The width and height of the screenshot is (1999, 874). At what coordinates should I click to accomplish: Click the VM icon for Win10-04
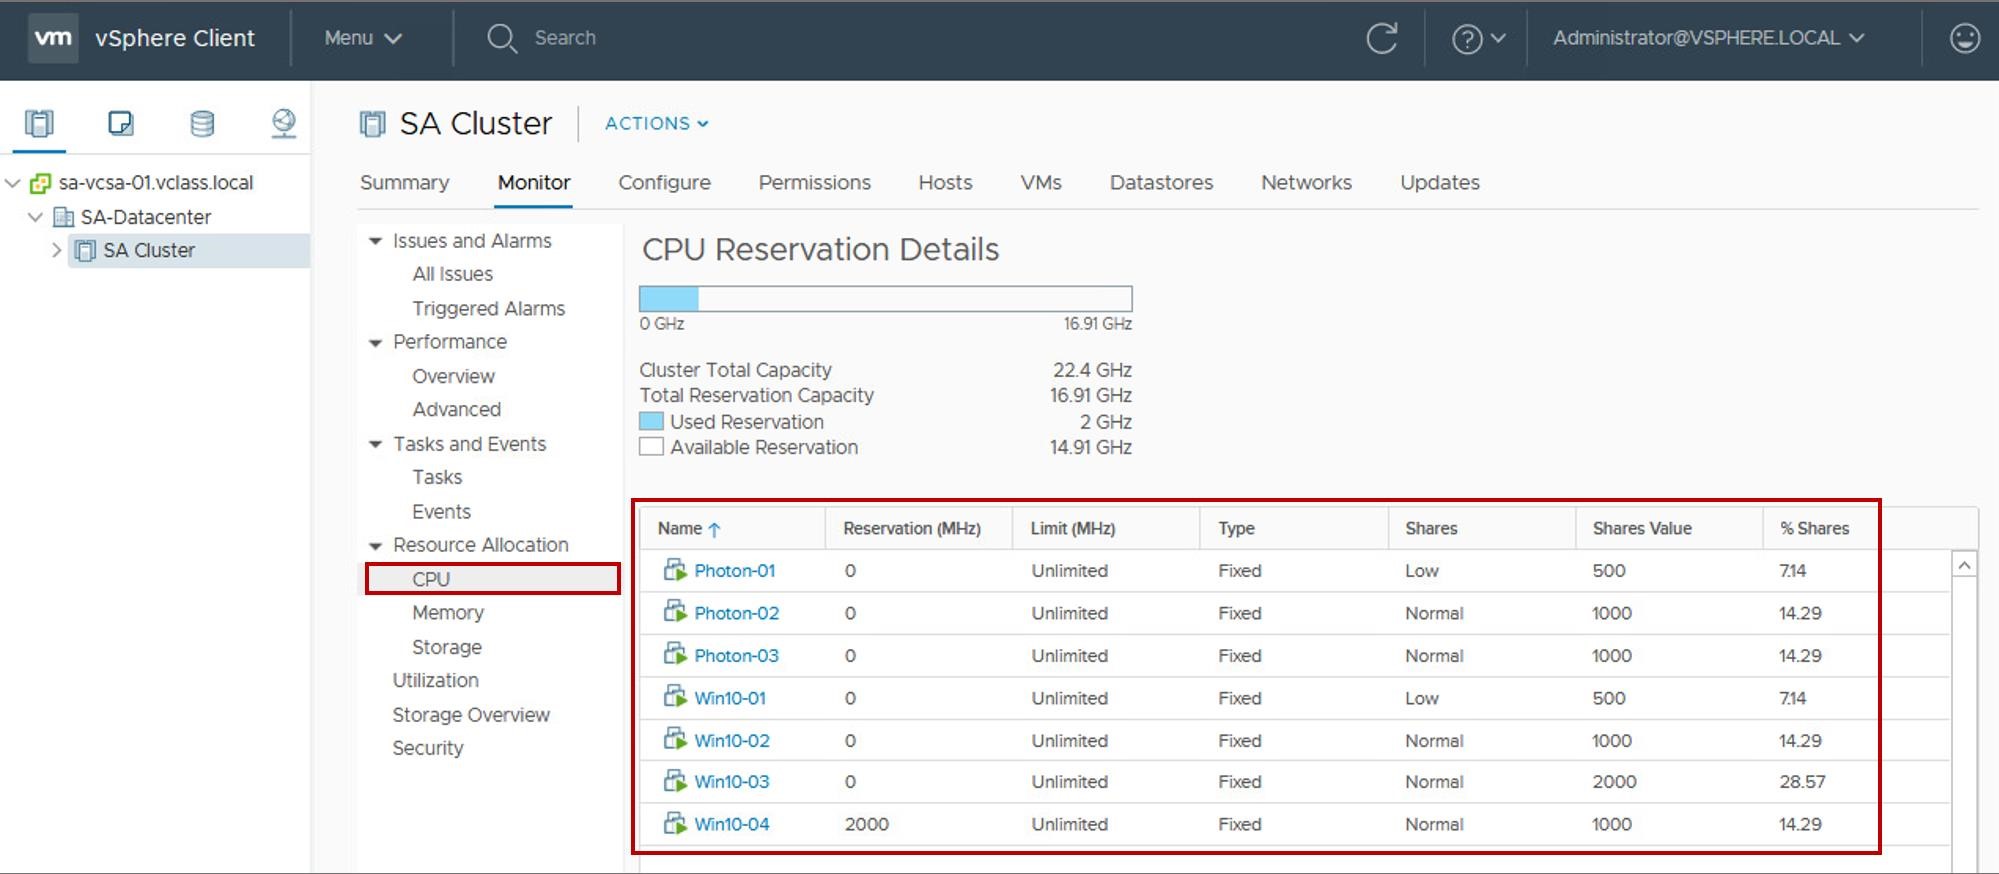[675, 824]
